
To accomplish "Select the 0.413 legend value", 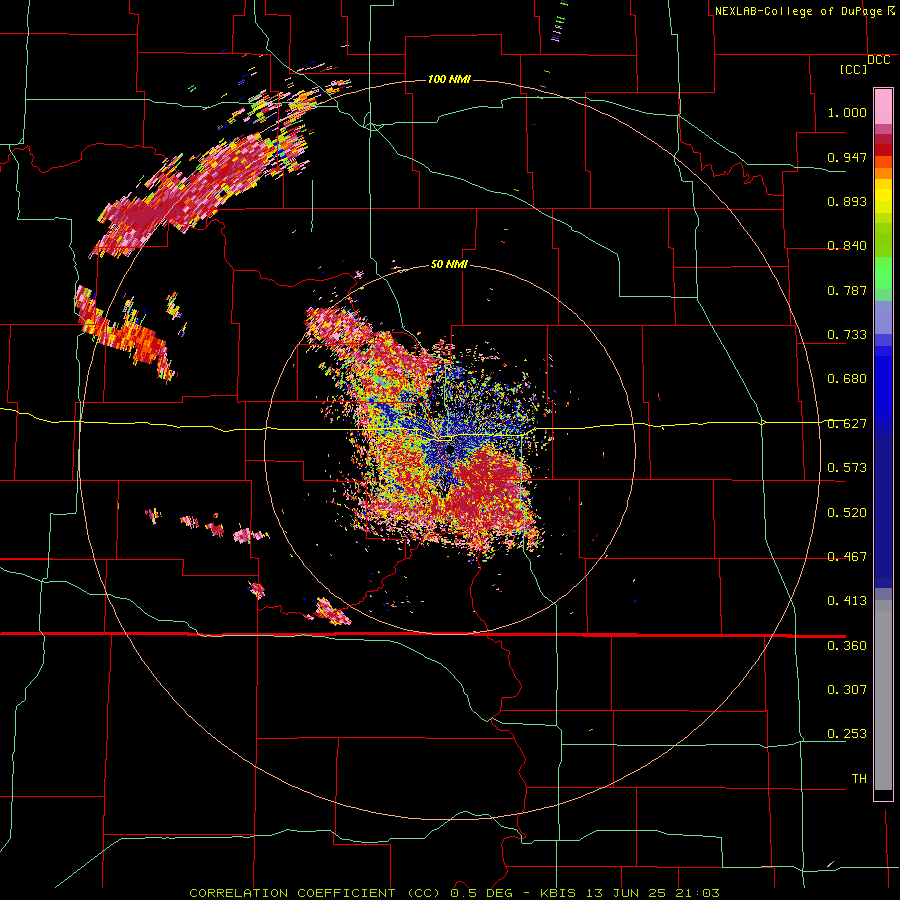I will [x=847, y=601].
